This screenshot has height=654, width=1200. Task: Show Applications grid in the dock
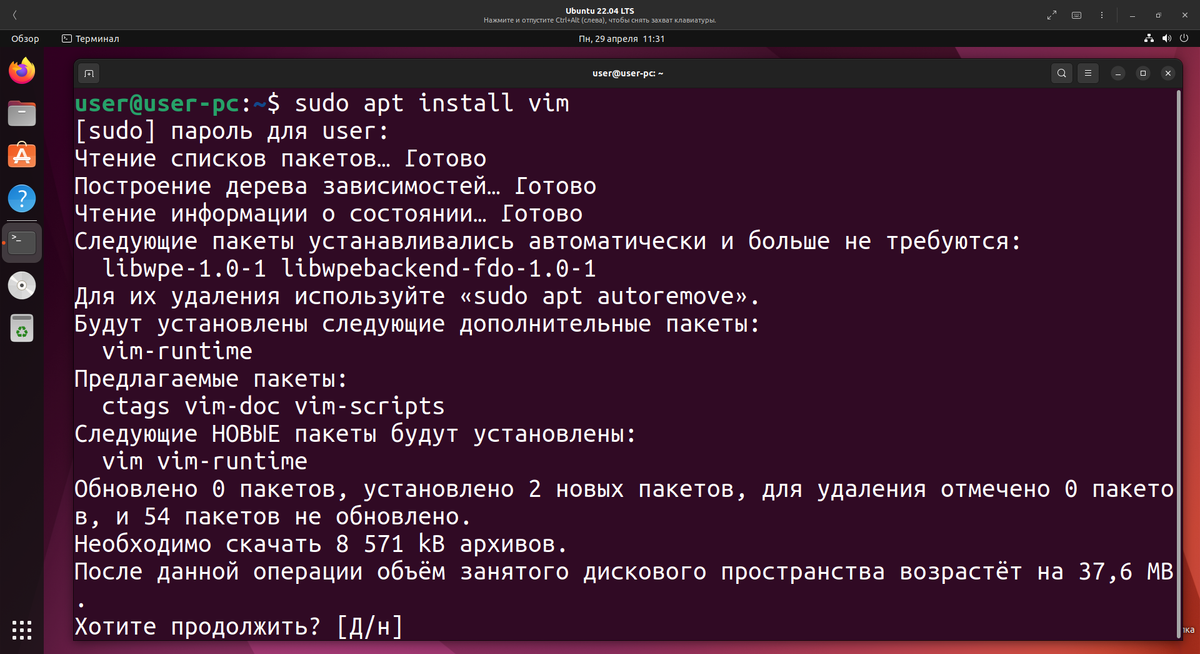[x=22, y=630]
